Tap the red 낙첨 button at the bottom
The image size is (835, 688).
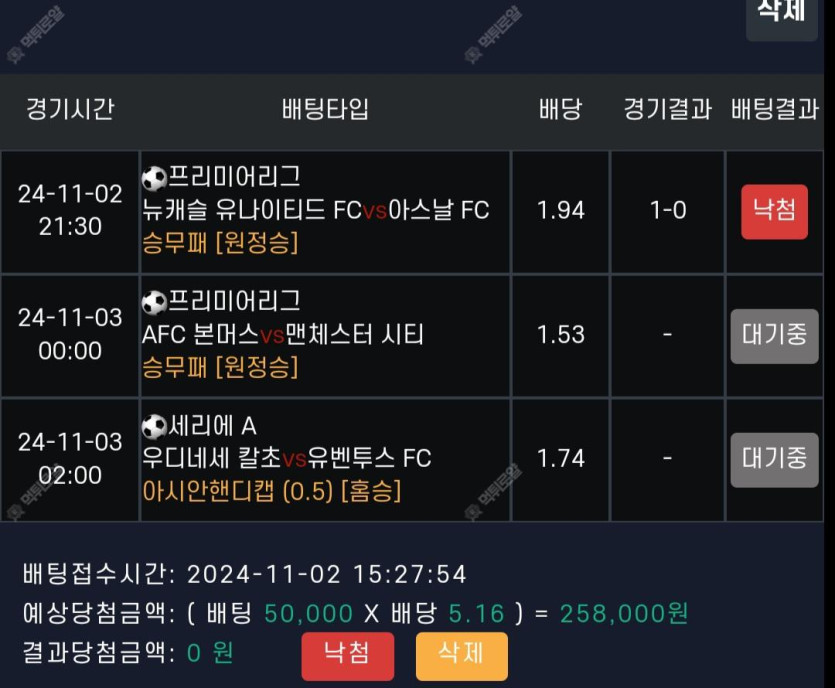348,656
